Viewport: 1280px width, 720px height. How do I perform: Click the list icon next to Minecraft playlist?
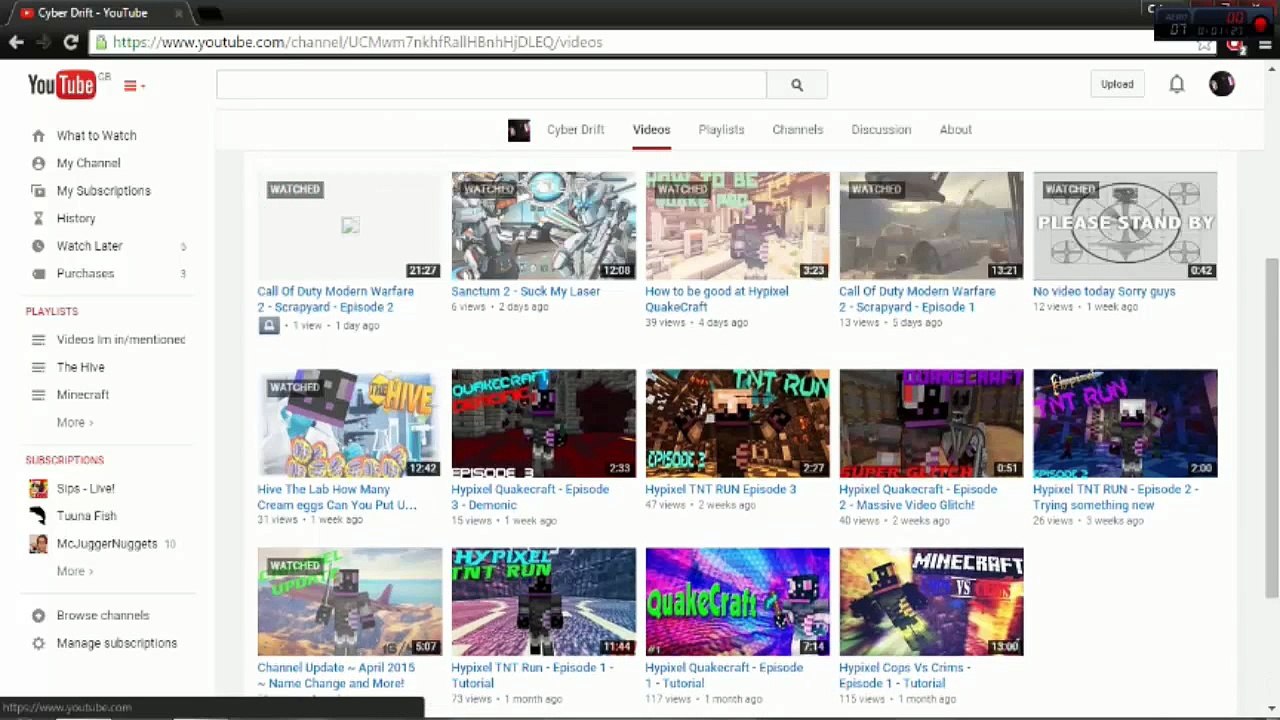[38, 395]
